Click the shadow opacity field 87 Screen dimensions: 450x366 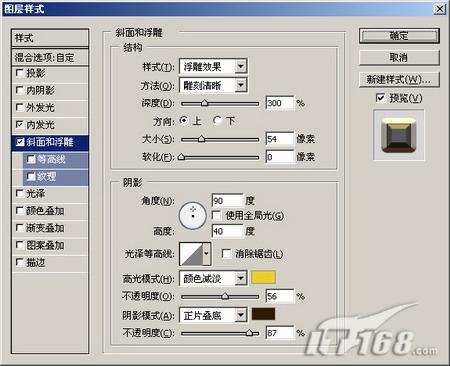tap(280, 333)
